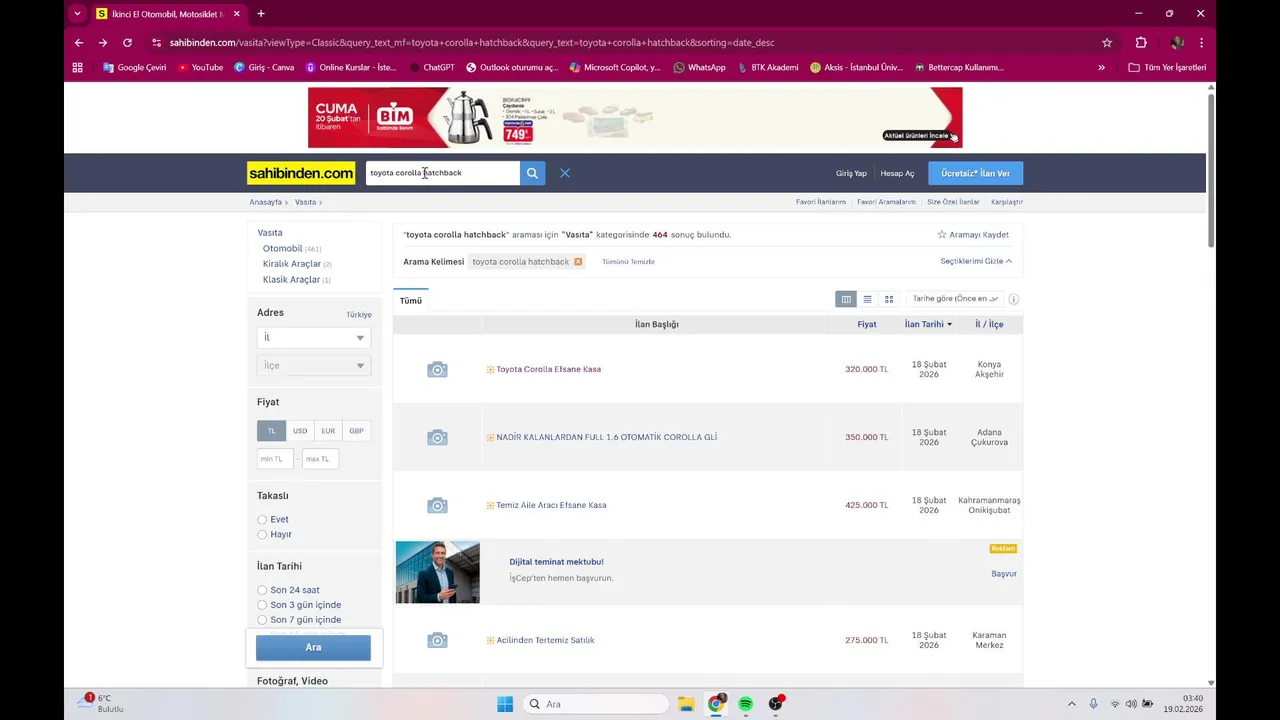This screenshot has height=720, width=1280.
Task: Click into the max TL price field
Action: coord(320,459)
